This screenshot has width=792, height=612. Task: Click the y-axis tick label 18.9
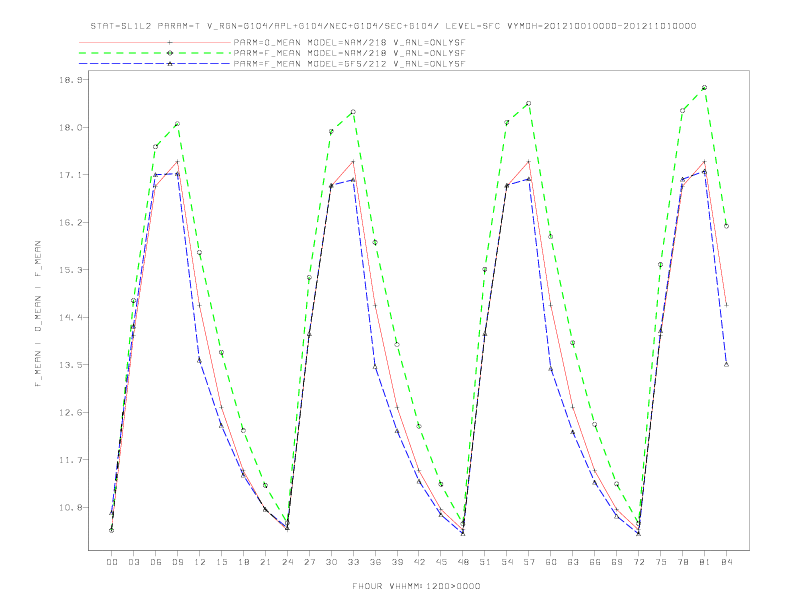[70, 80]
